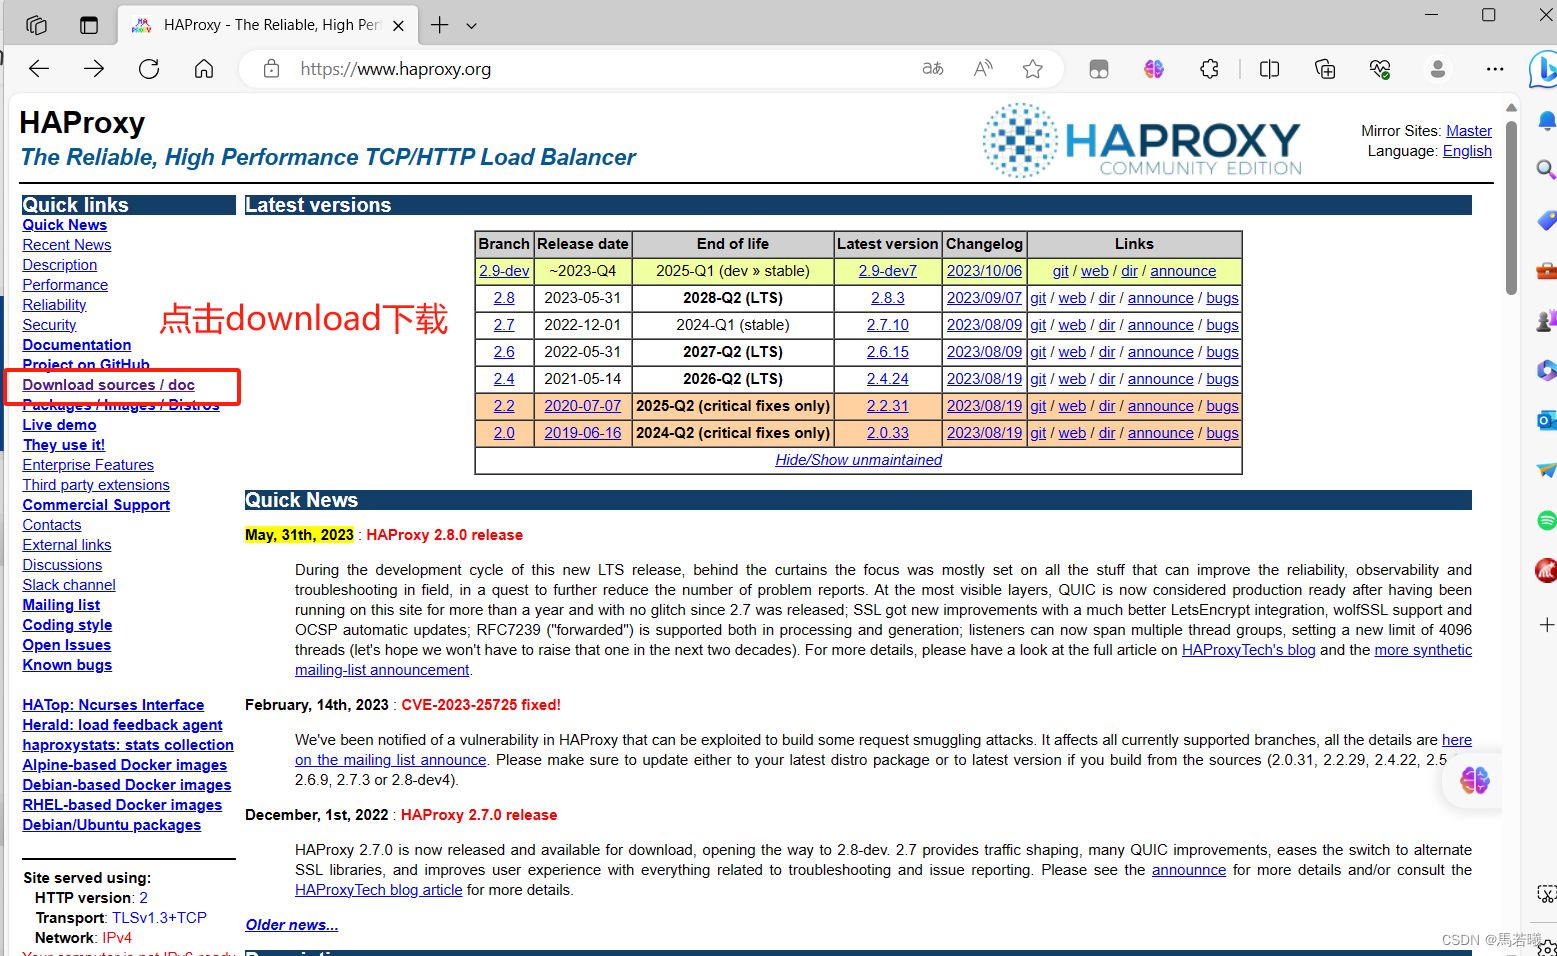Select the HAProxy browser tab

point(267,25)
